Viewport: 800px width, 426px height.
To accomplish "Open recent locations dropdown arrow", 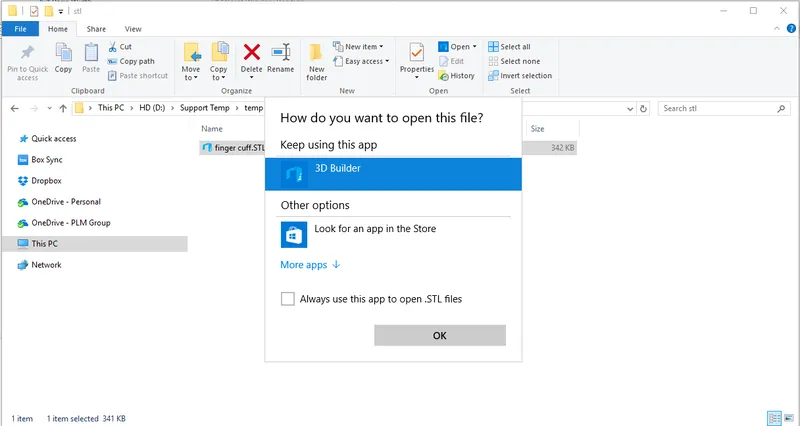I will point(49,108).
